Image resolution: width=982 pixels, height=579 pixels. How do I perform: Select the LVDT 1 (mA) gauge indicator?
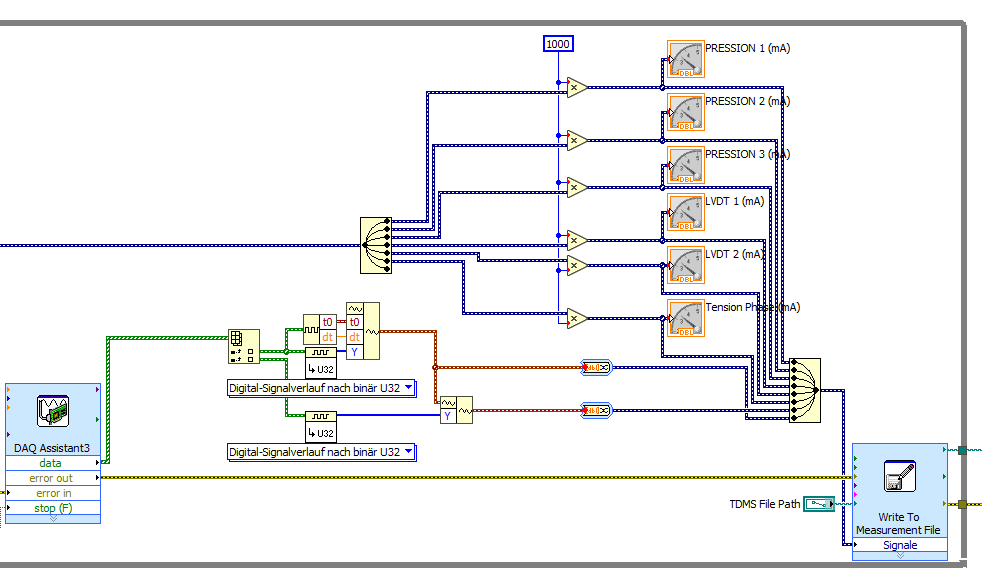click(685, 212)
